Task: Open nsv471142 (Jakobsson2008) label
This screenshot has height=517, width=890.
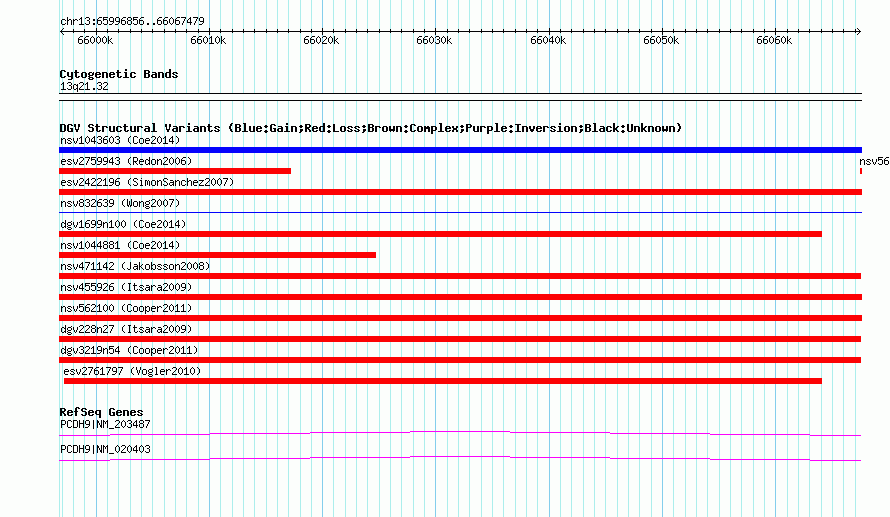Action: pos(135,266)
